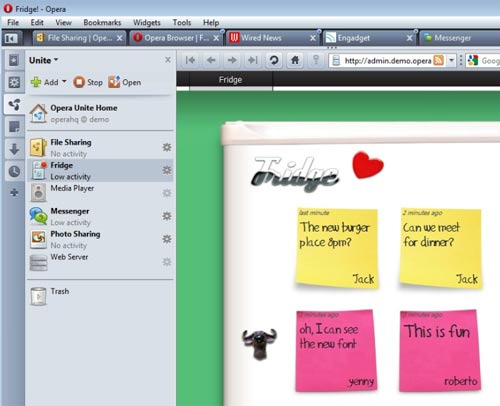The image size is (500, 406).
Task: Select the Web Server service
Action: point(100,262)
